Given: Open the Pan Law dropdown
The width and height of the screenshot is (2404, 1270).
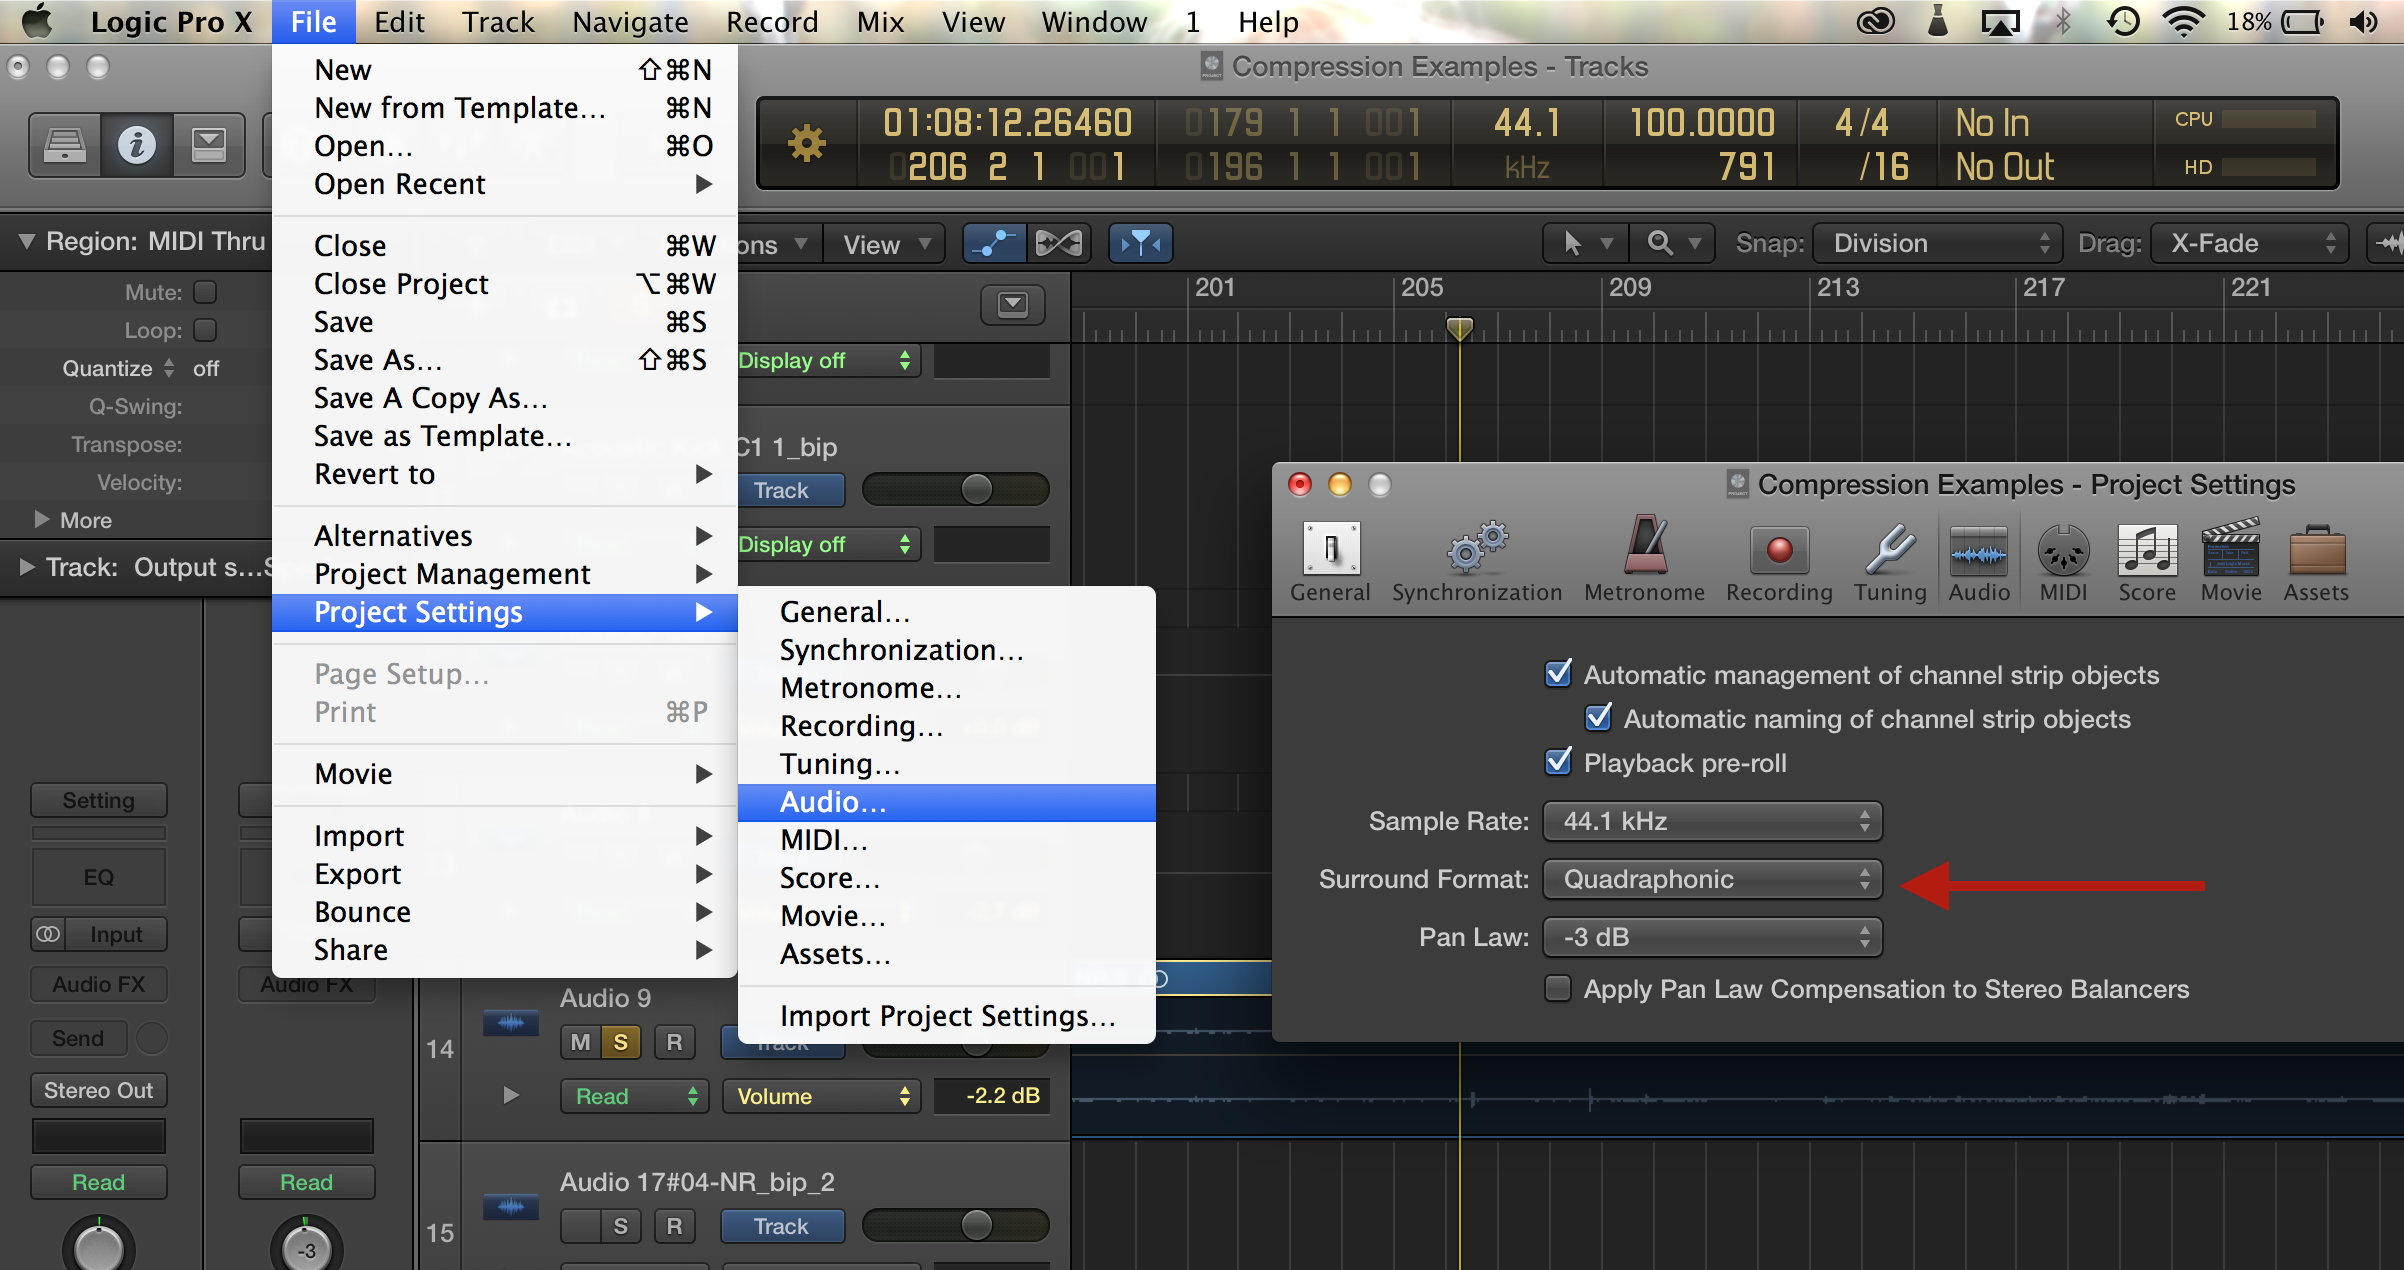Looking at the screenshot, I should point(1712,937).
